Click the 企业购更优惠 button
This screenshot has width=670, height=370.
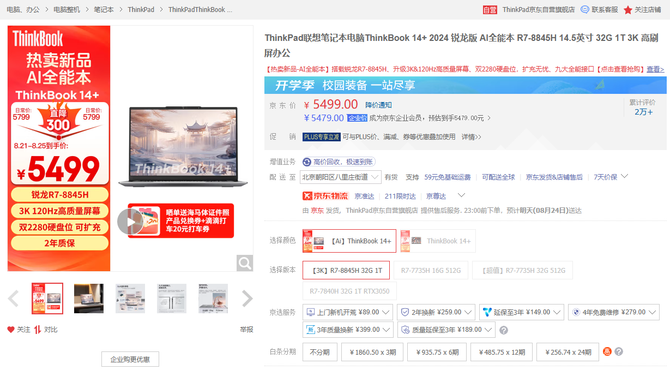click(130, 359)
